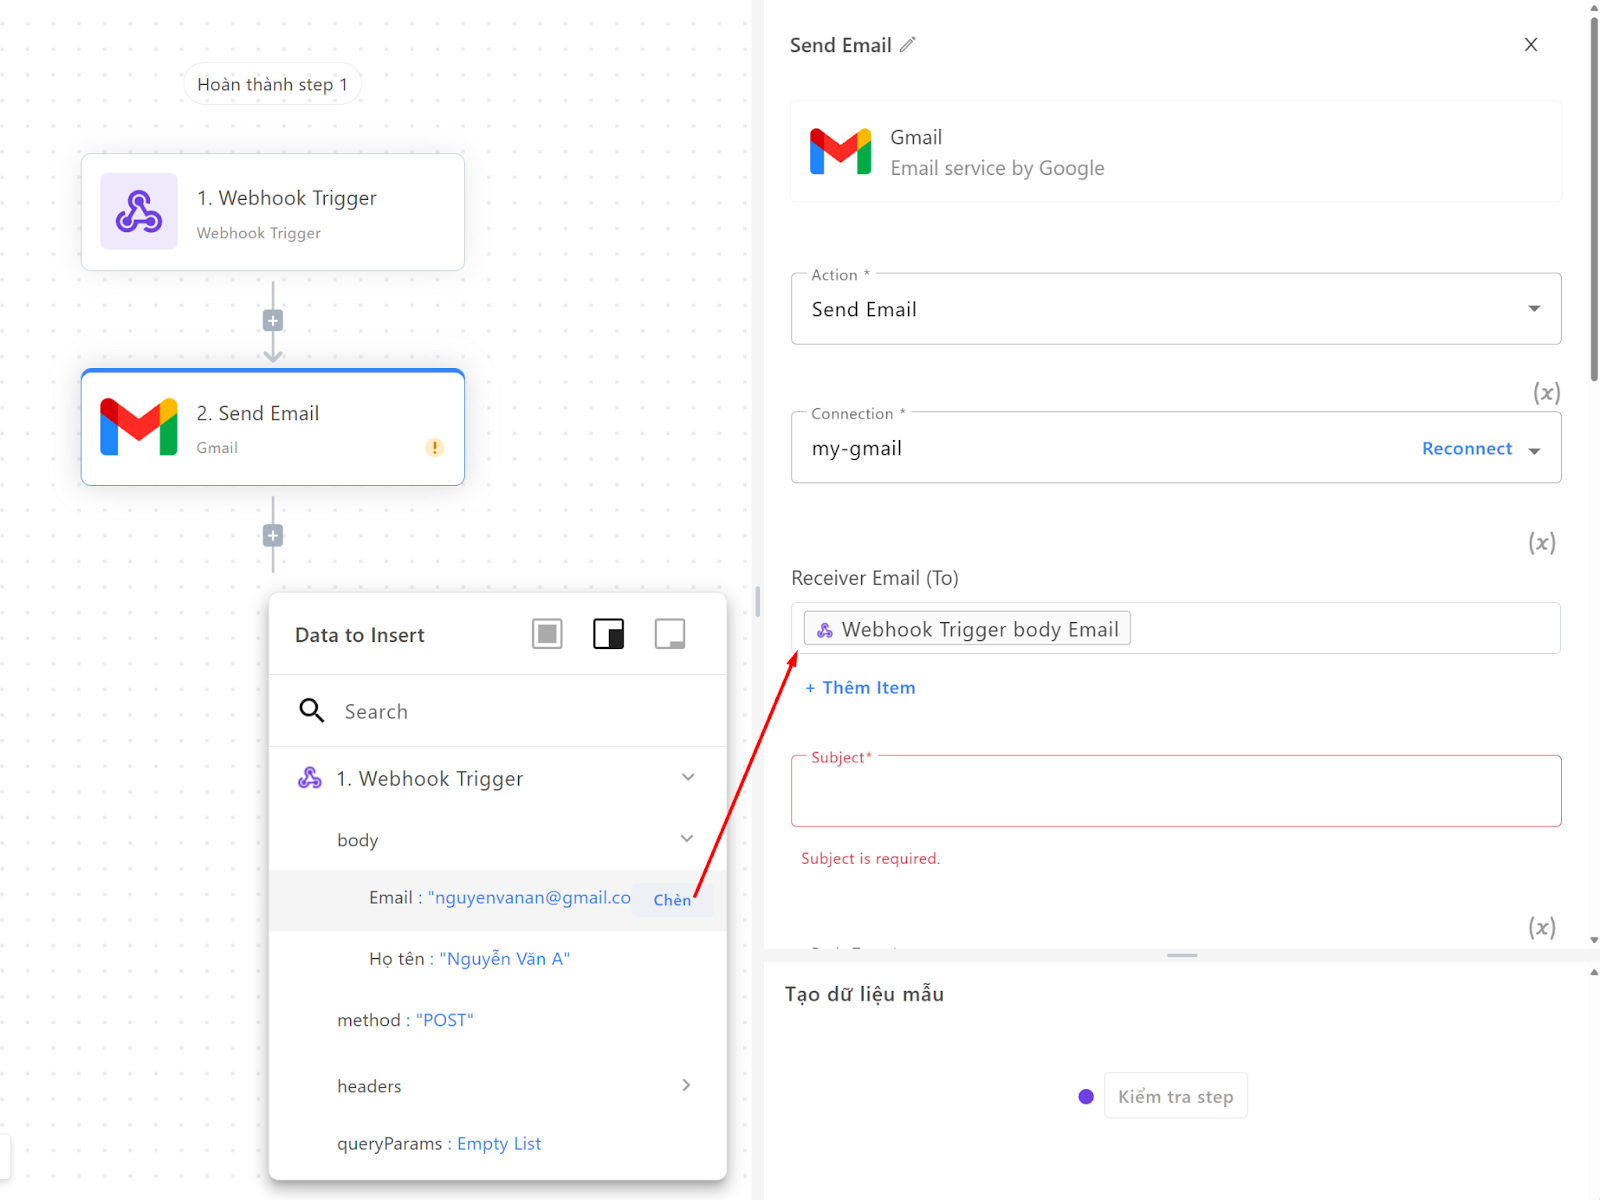Open the Connection dropdown for my-gmail
The width and height of the screenshot is (1600, 1200).
(x=1534, y=450)
